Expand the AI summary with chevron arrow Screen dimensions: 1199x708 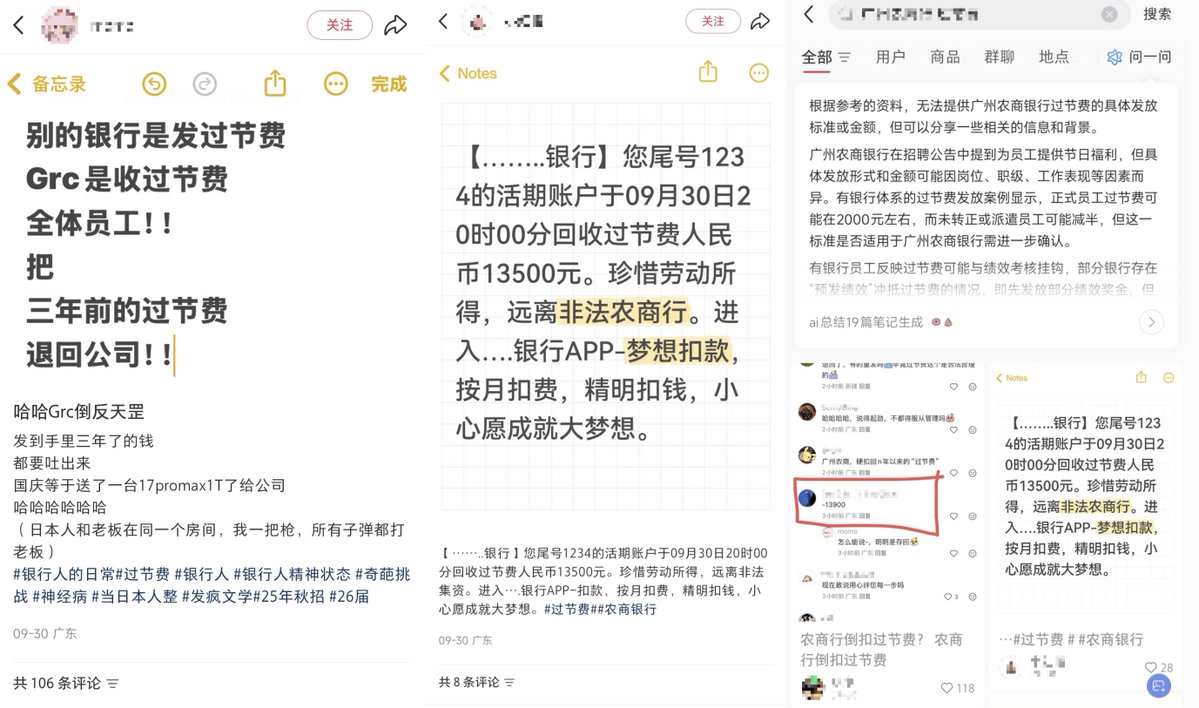coord(1152,322)
